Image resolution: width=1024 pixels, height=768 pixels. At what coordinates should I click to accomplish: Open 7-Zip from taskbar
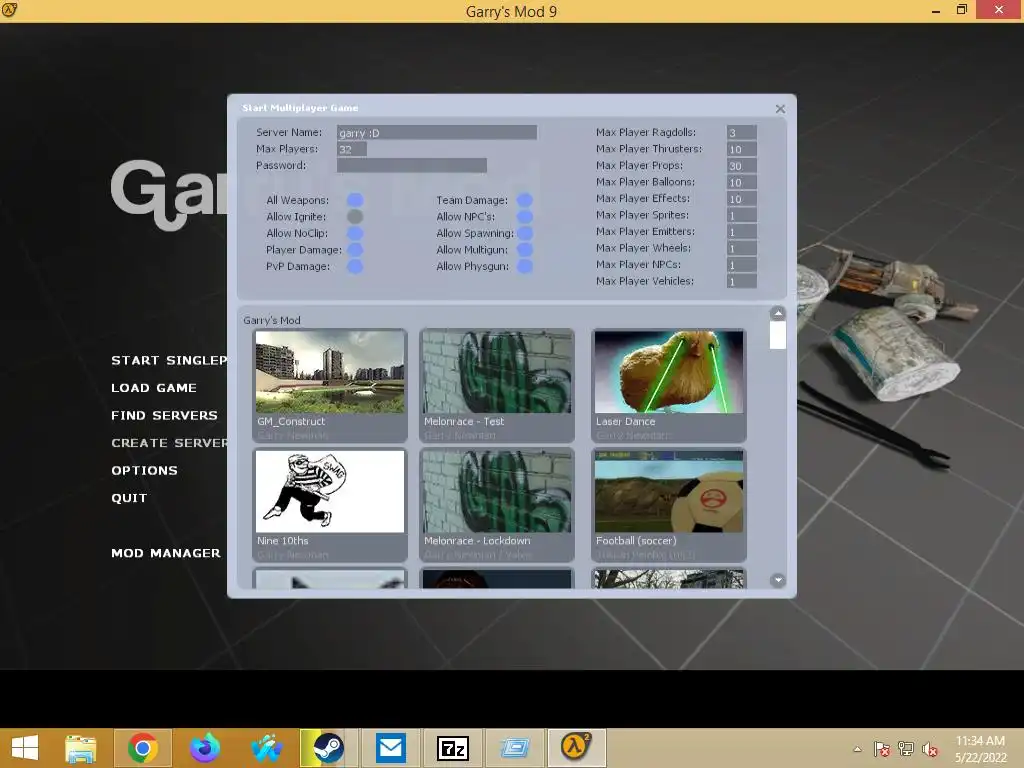pyautogui.click(x=453, y=748)
